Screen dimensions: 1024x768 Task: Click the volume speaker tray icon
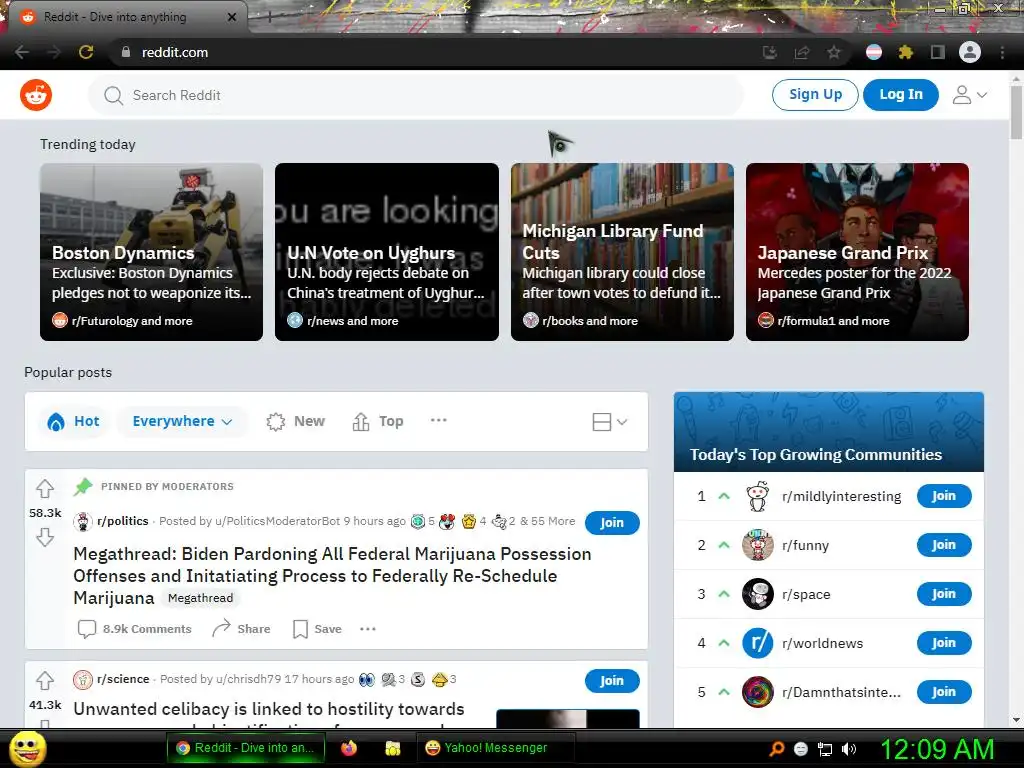click(x=849, y=749)
